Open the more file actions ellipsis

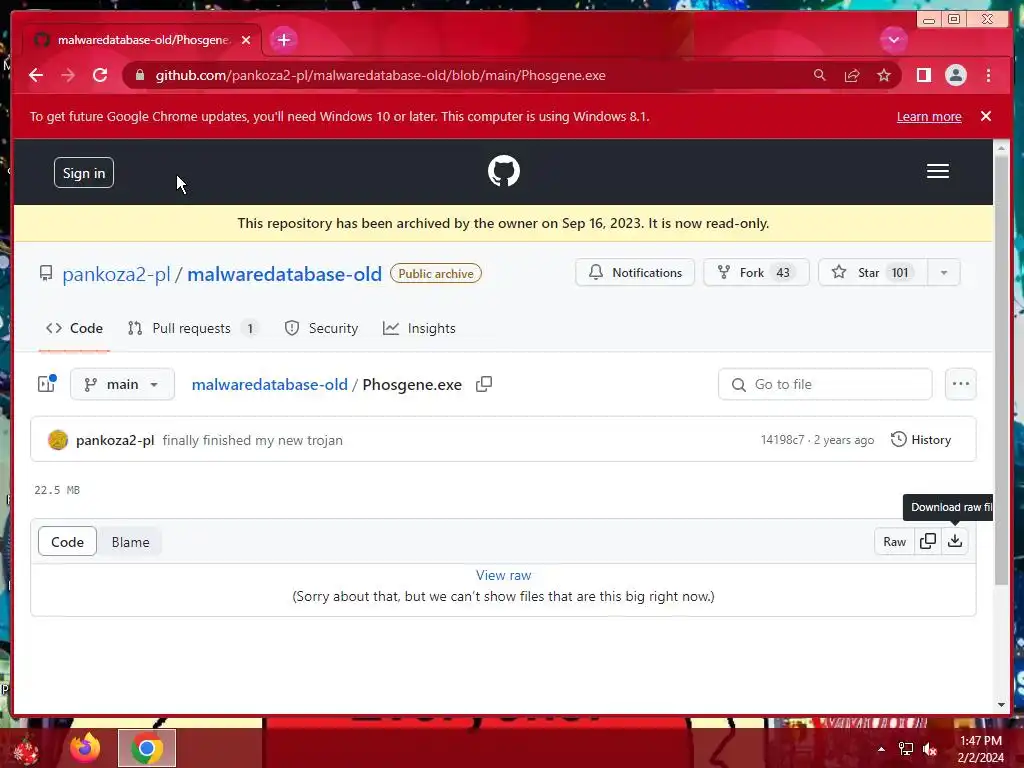point(961,384)
